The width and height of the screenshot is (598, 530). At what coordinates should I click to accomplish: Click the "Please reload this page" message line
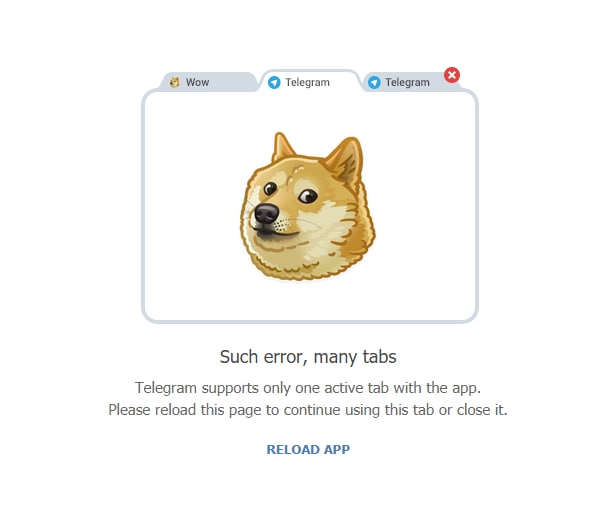pos(308,410)
